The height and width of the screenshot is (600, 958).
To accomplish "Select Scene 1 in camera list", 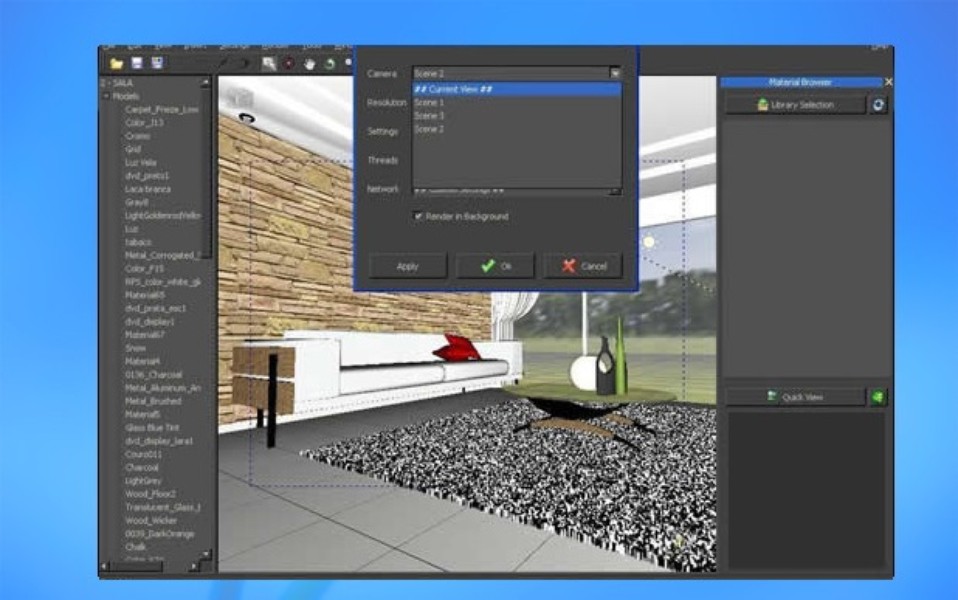I will click(430, 102).
